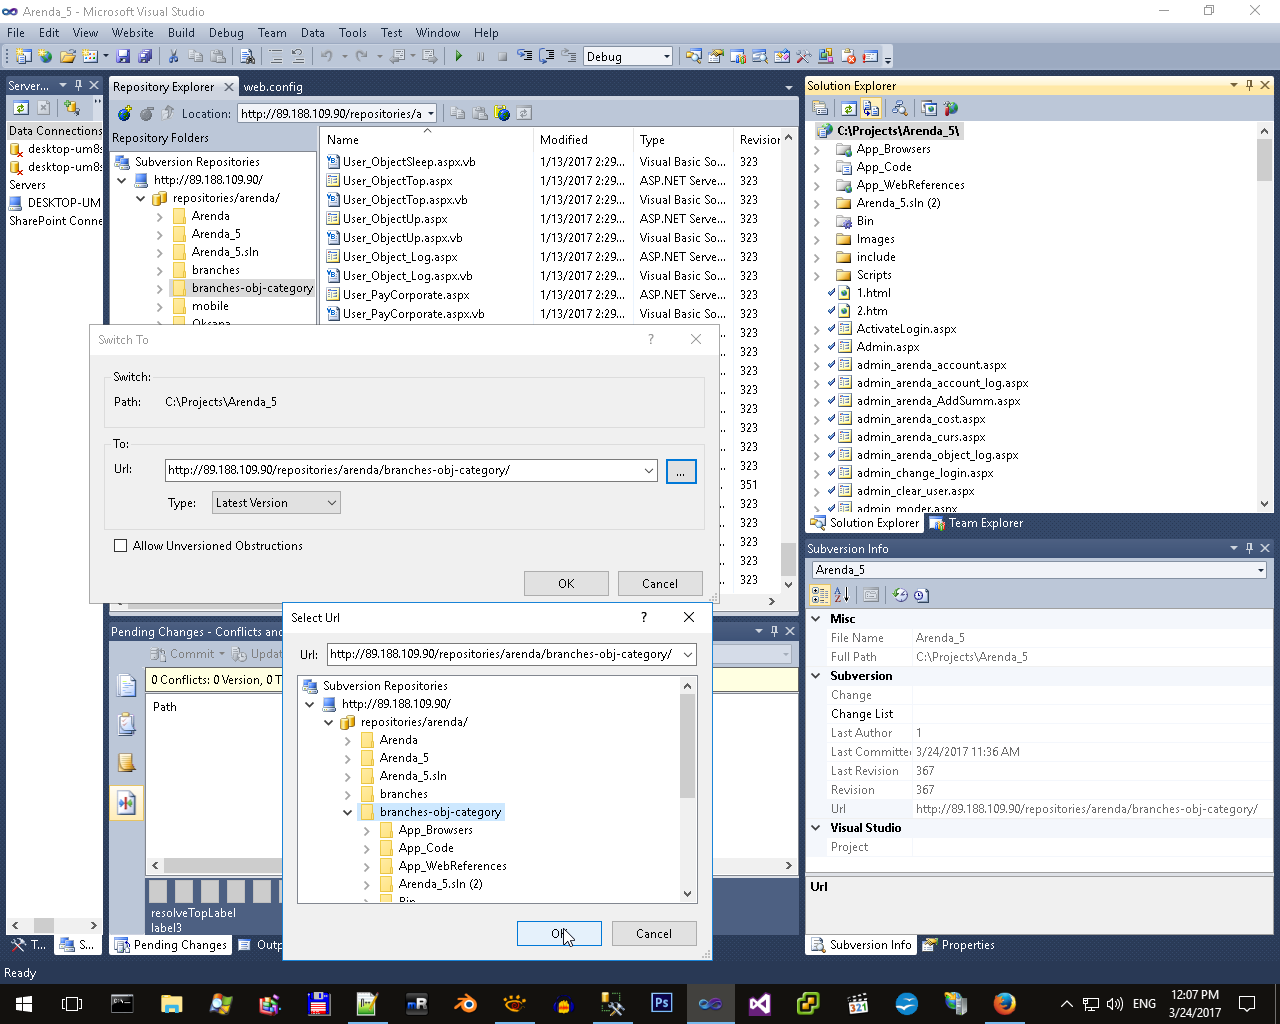The height and width of the screenshot is (1024, 1280).
Task: Click the Properties icon in Solution Explorer toolbar
Action: [820, 108]
